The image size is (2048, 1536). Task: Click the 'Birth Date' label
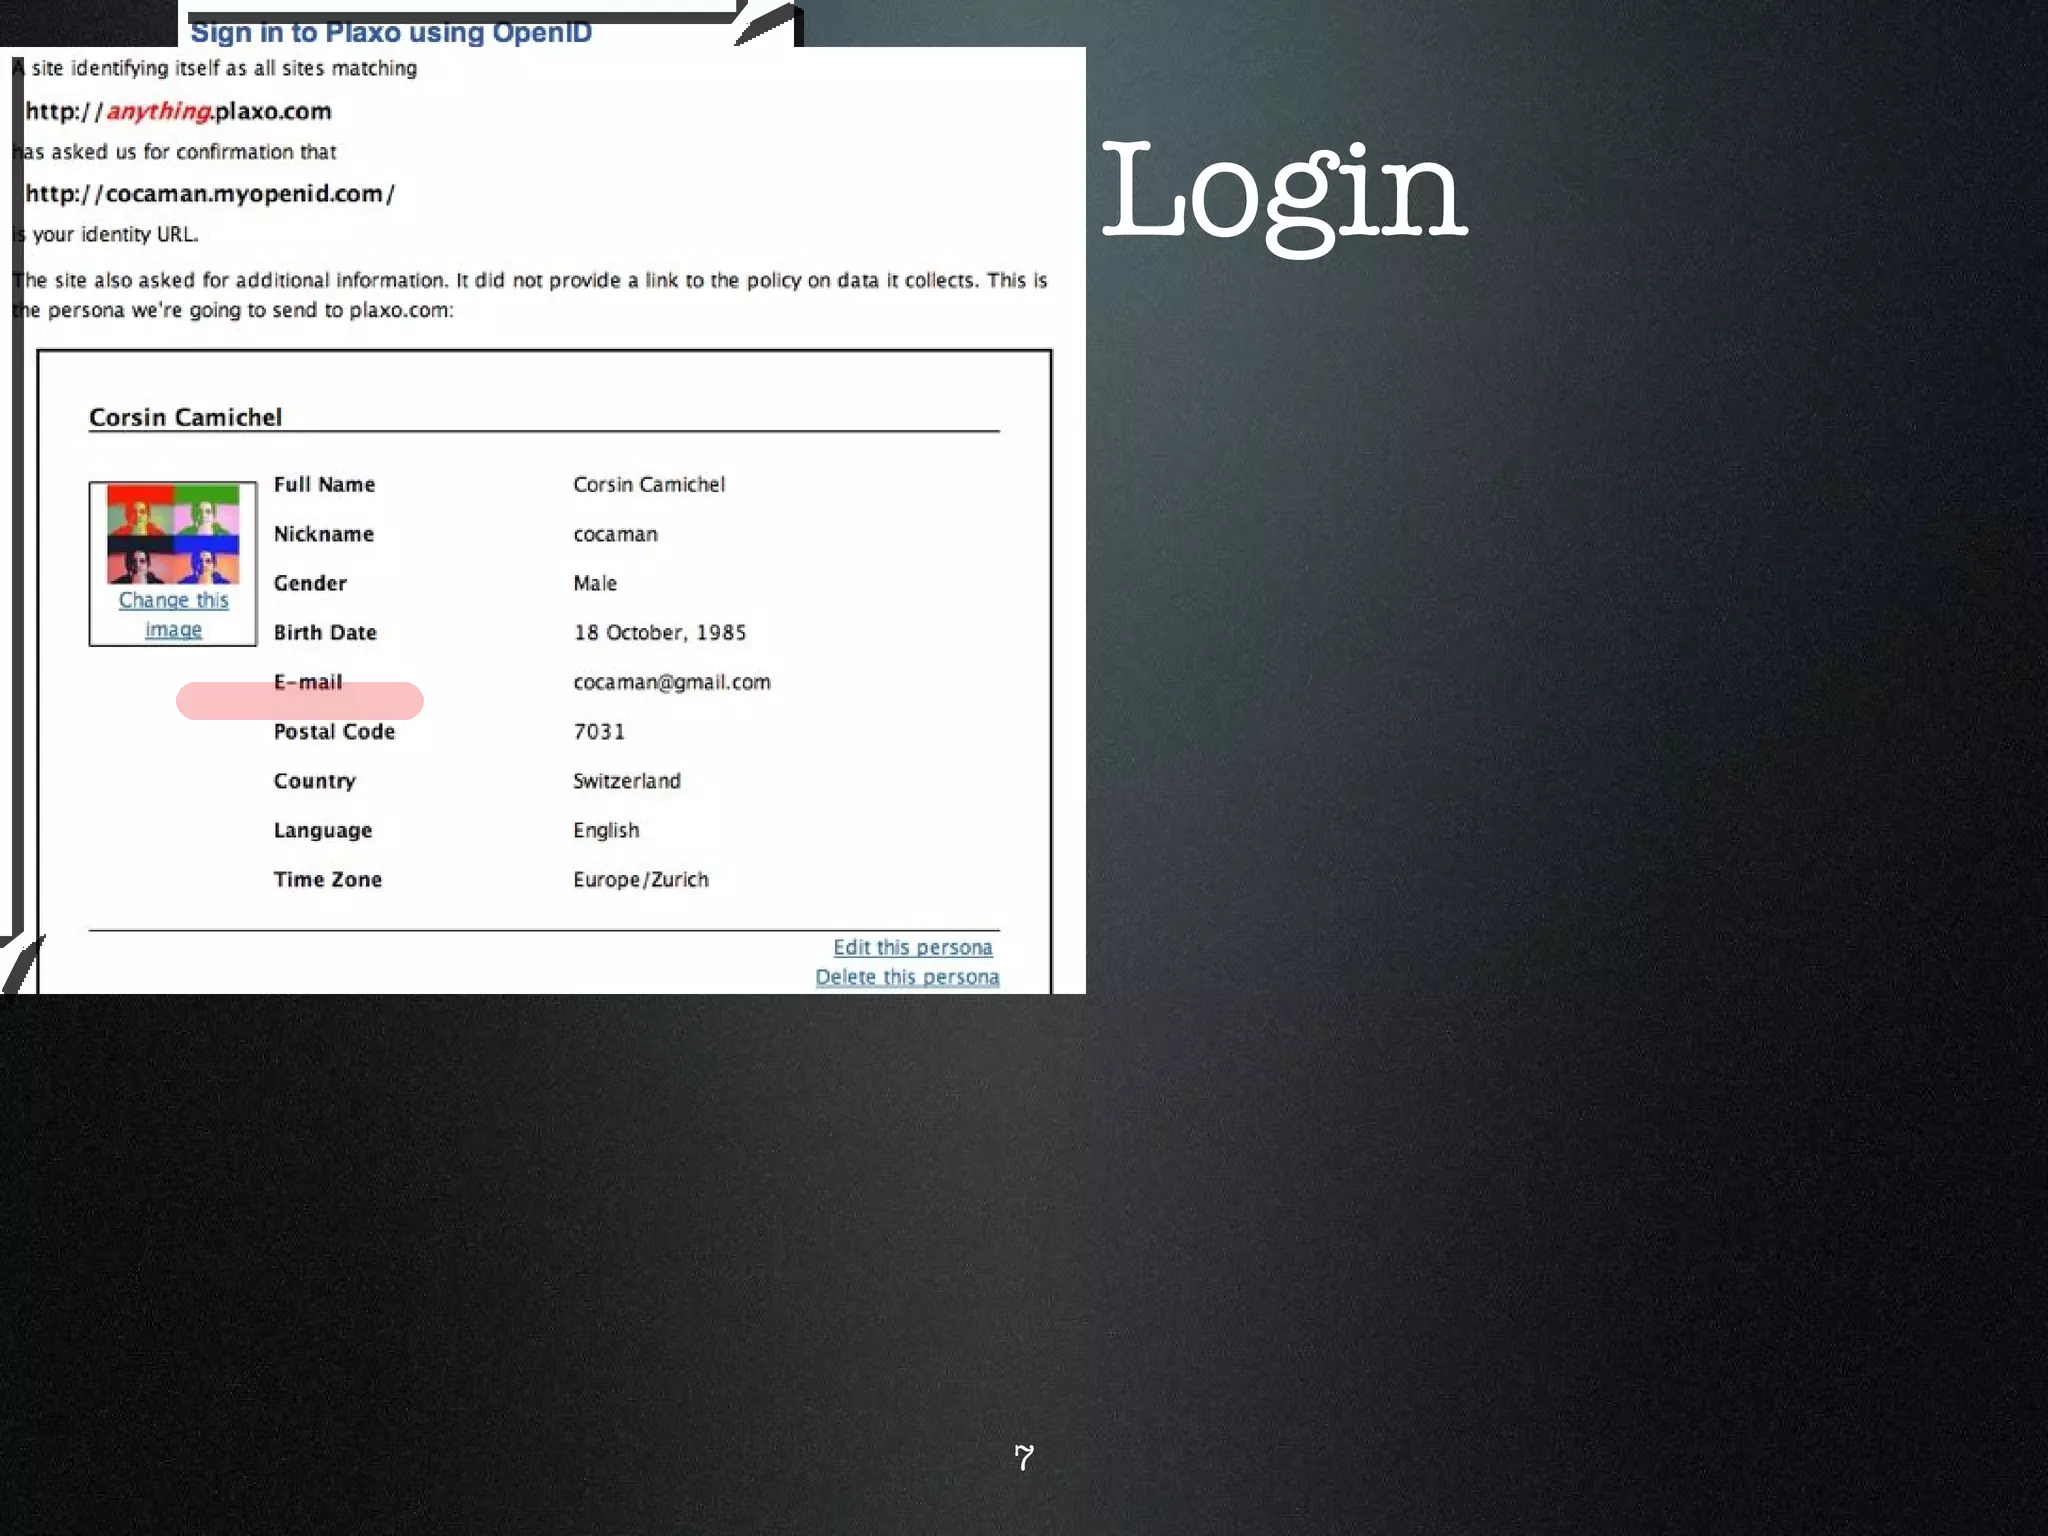pos(325,632)
